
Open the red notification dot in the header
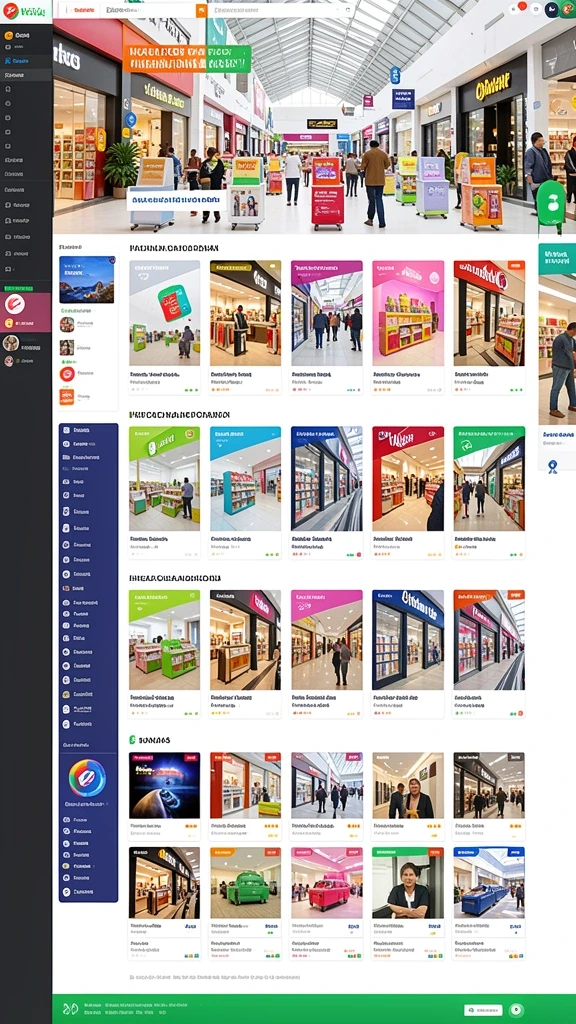click(x=522, y=6)
